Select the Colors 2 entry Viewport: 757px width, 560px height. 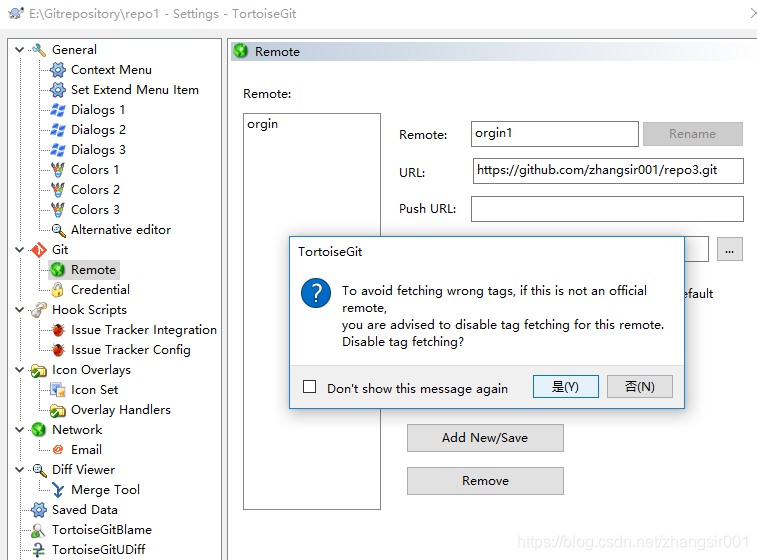coord(95,190)
